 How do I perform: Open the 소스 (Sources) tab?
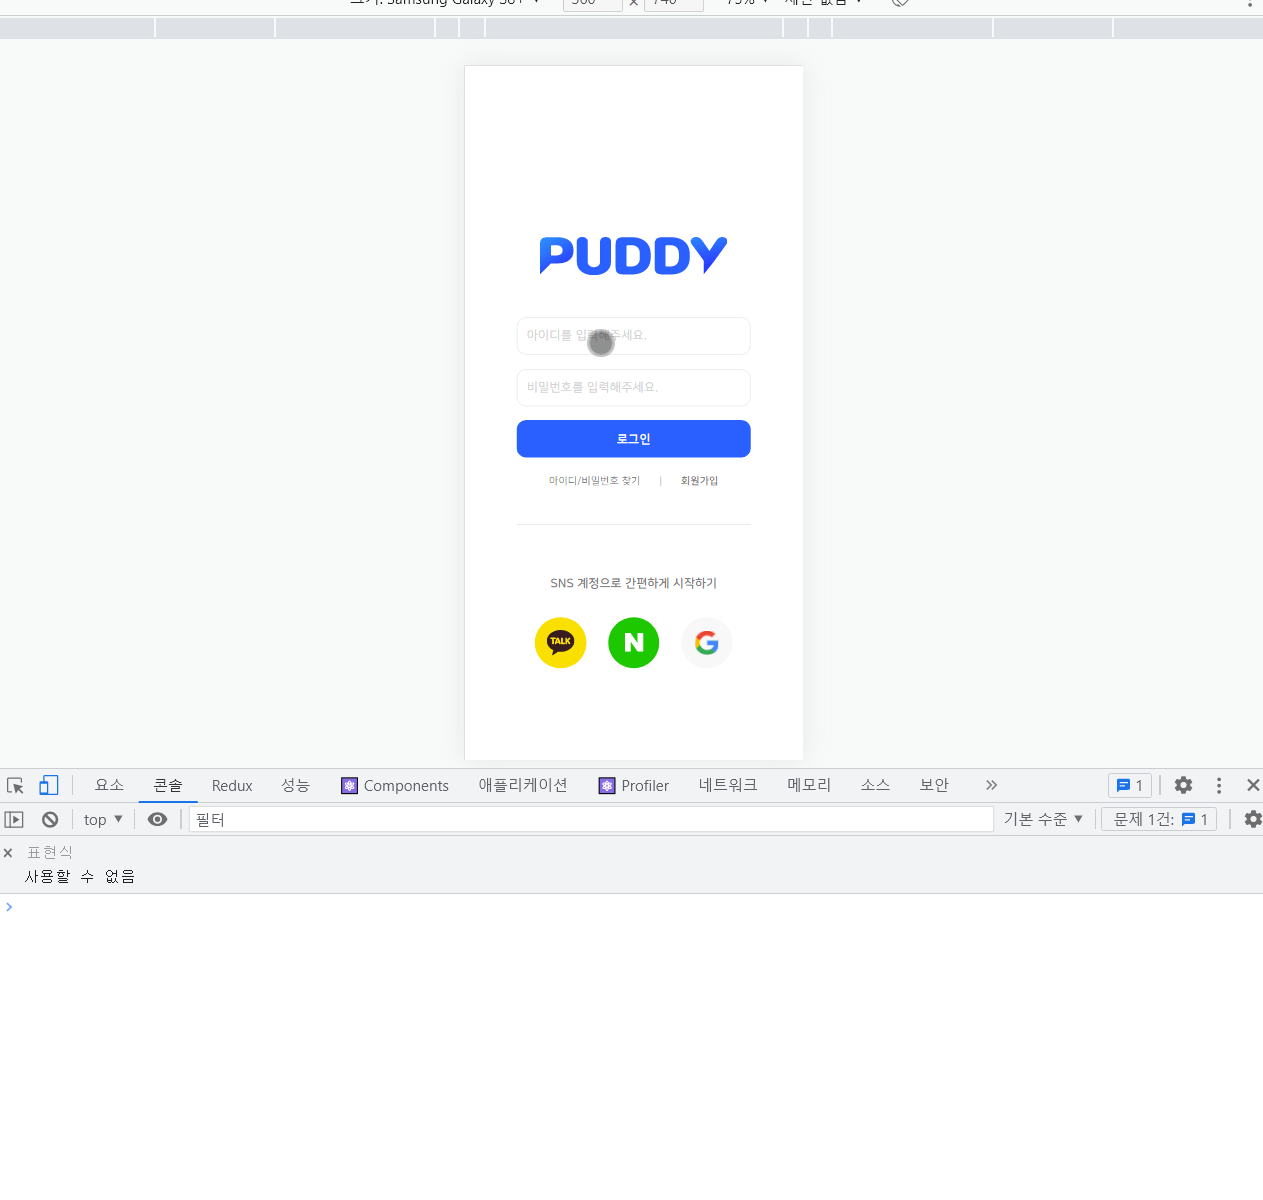(875, 786)
